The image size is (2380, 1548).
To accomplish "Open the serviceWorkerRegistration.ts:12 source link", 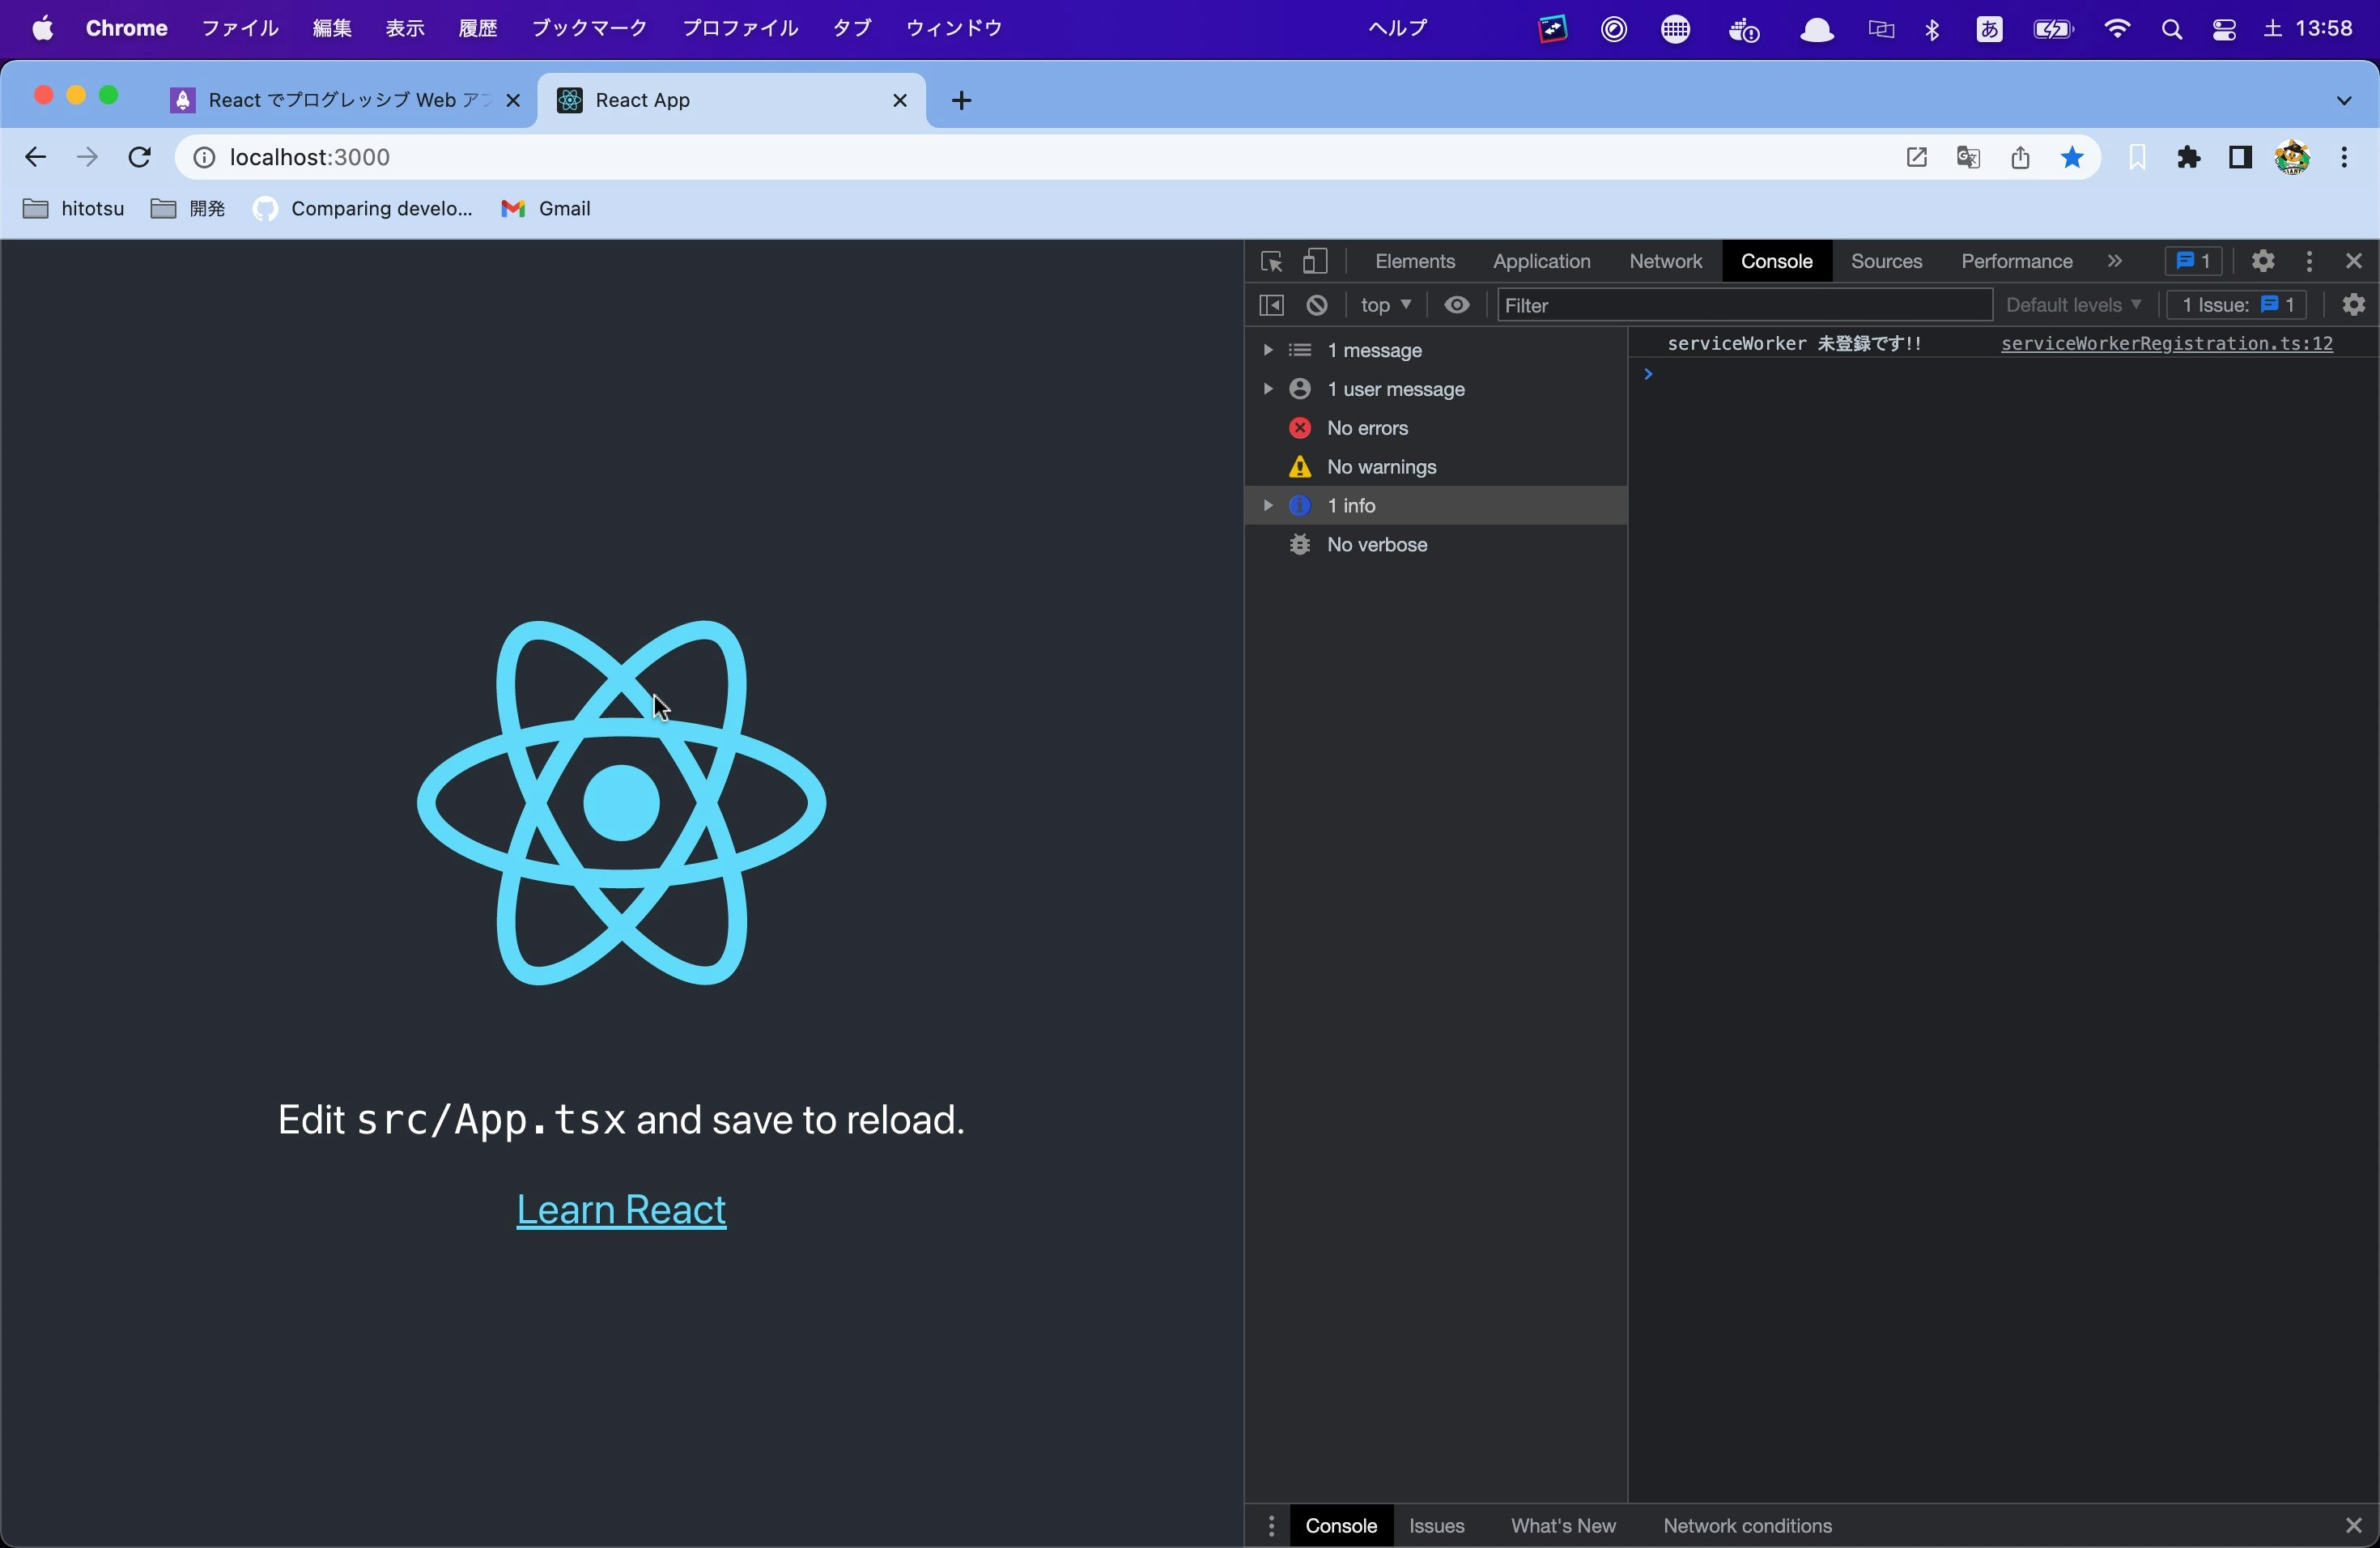I will coord(2166,344).
